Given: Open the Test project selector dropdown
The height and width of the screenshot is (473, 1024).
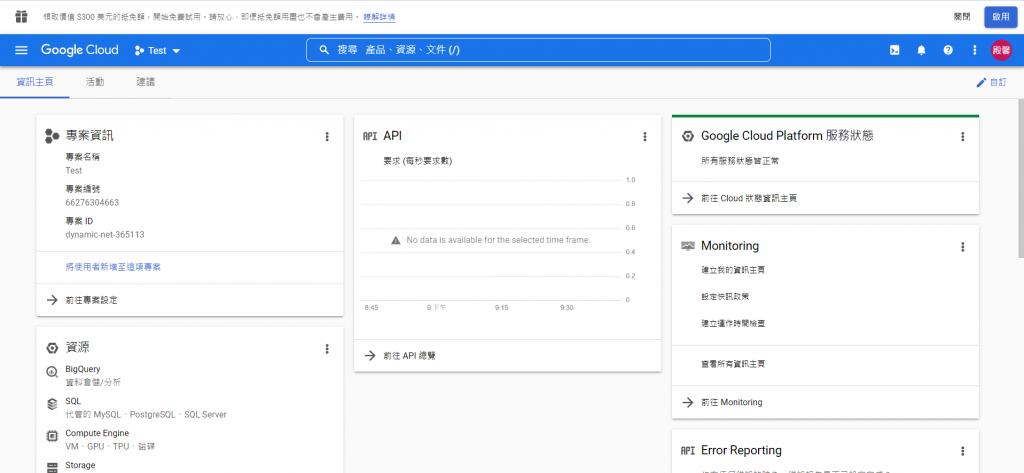Looking at the screenshot, I should point(157,50).
